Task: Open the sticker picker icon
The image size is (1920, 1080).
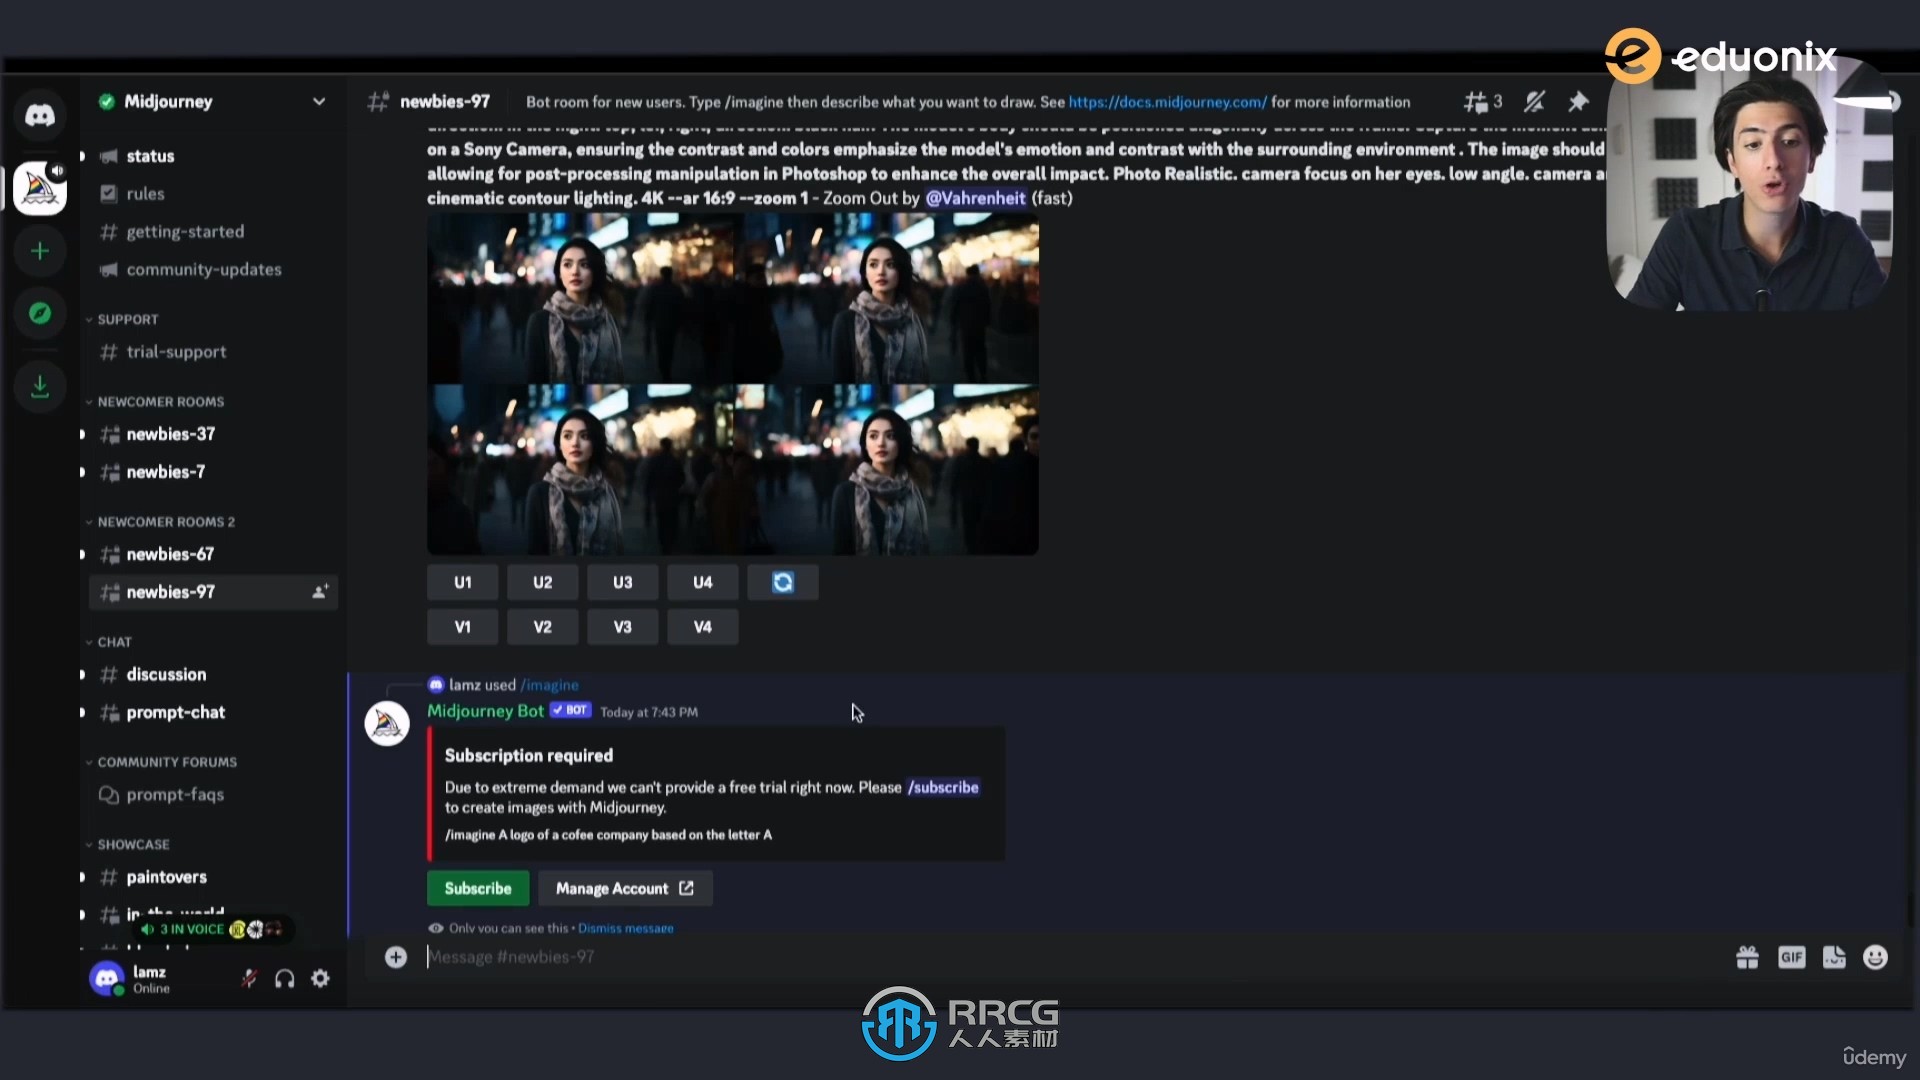Action: (x=1834, y=957)
